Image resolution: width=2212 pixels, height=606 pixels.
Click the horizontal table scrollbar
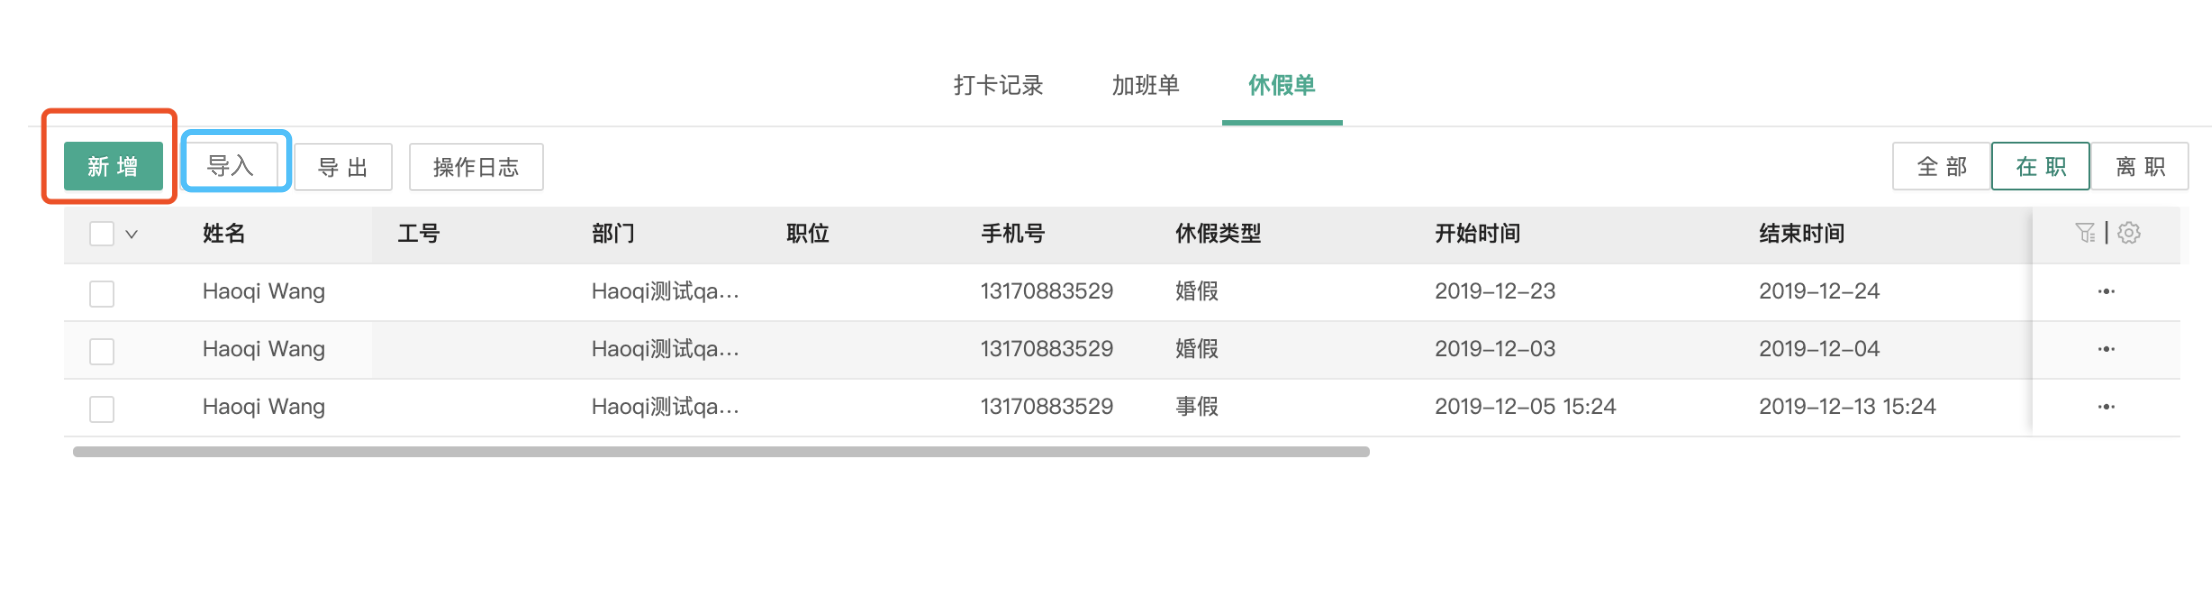721,452
